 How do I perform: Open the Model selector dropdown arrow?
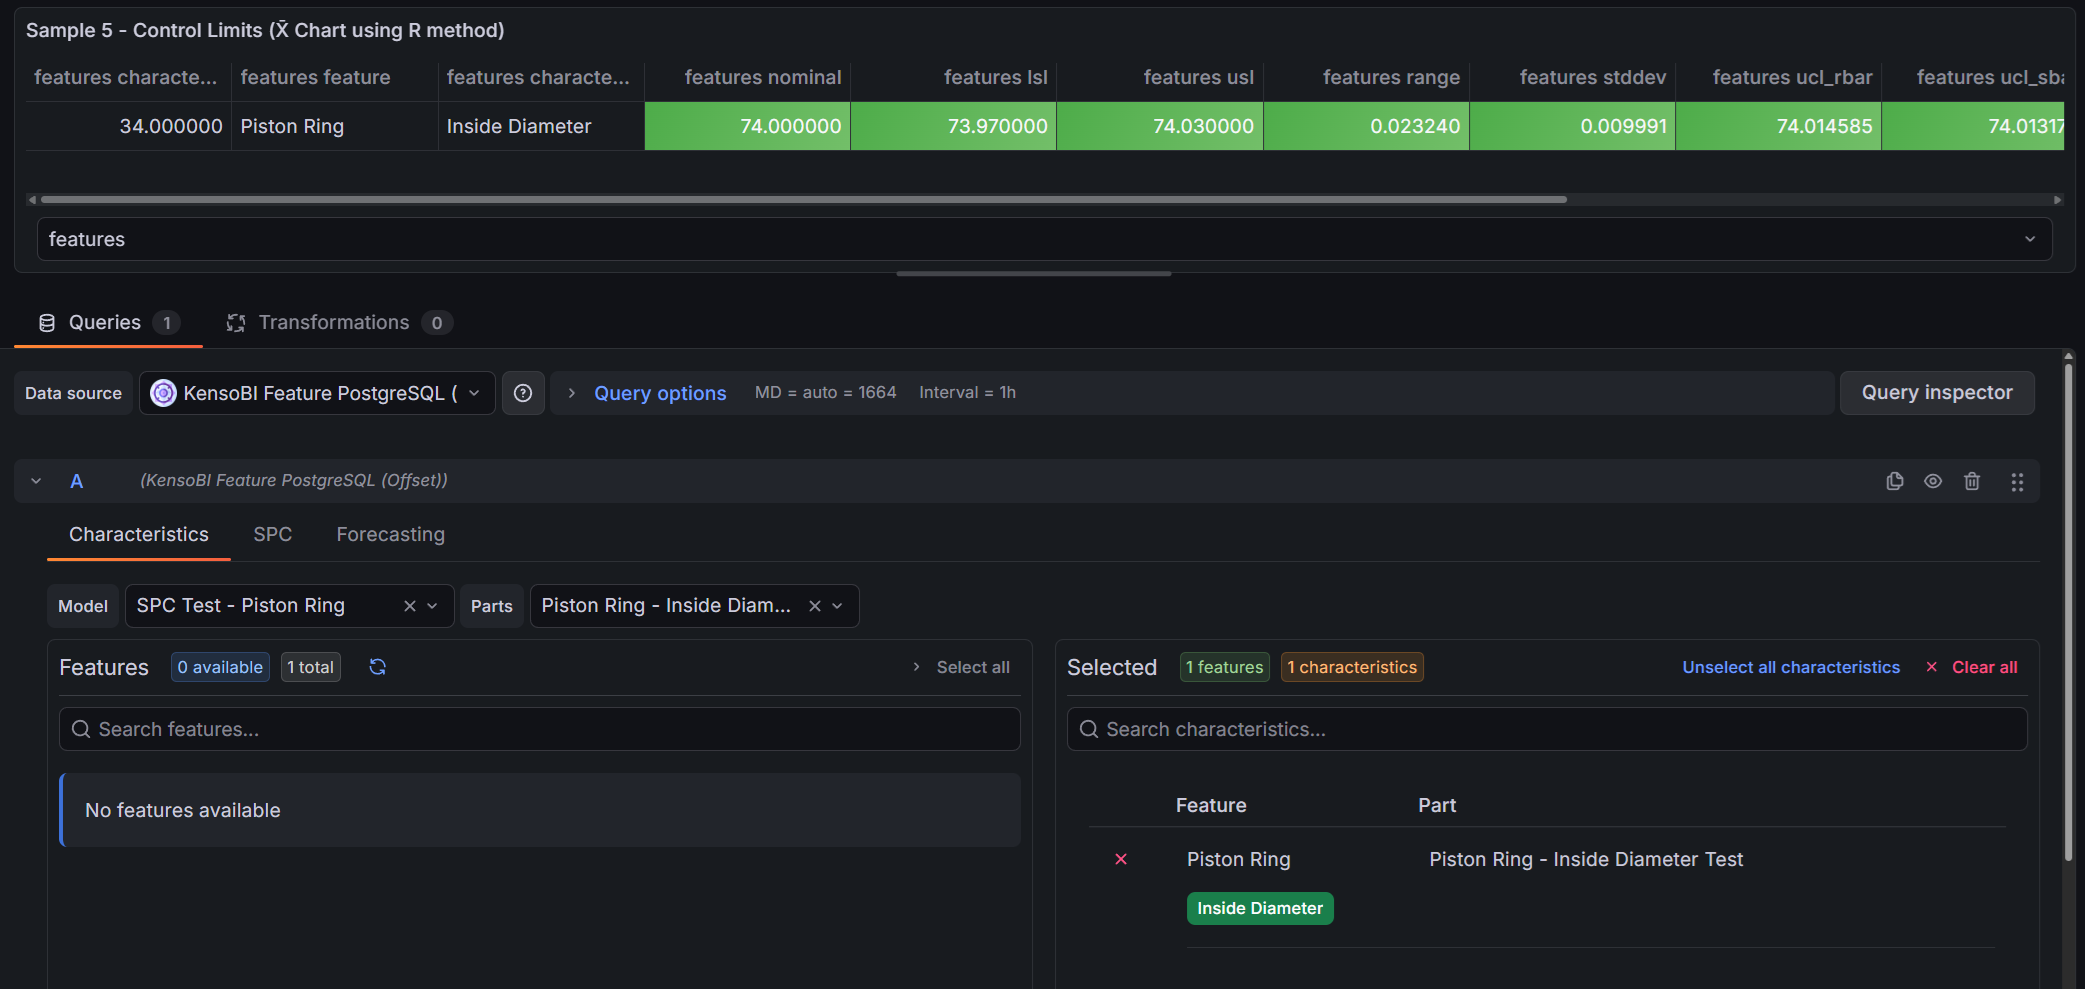click(432, 605)
